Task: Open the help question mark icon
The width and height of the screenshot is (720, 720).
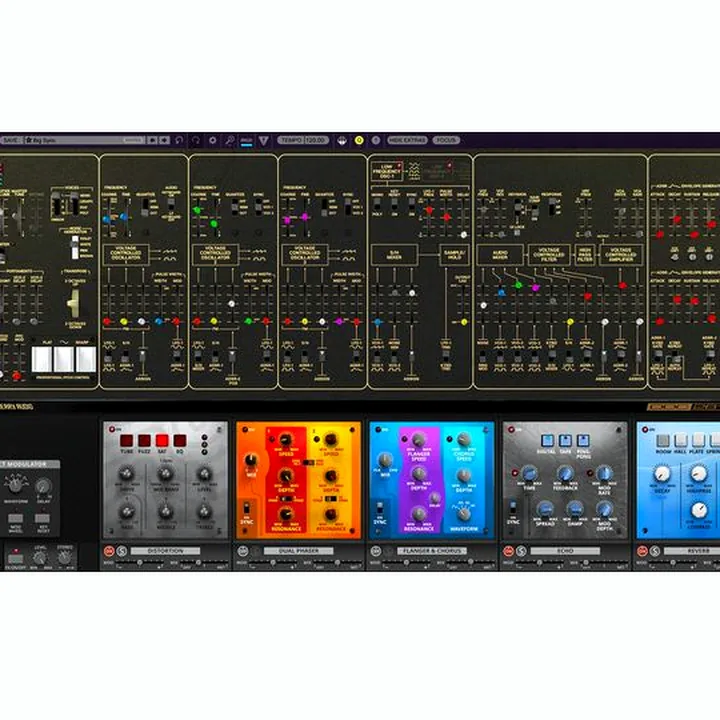Action: point(376,140)
